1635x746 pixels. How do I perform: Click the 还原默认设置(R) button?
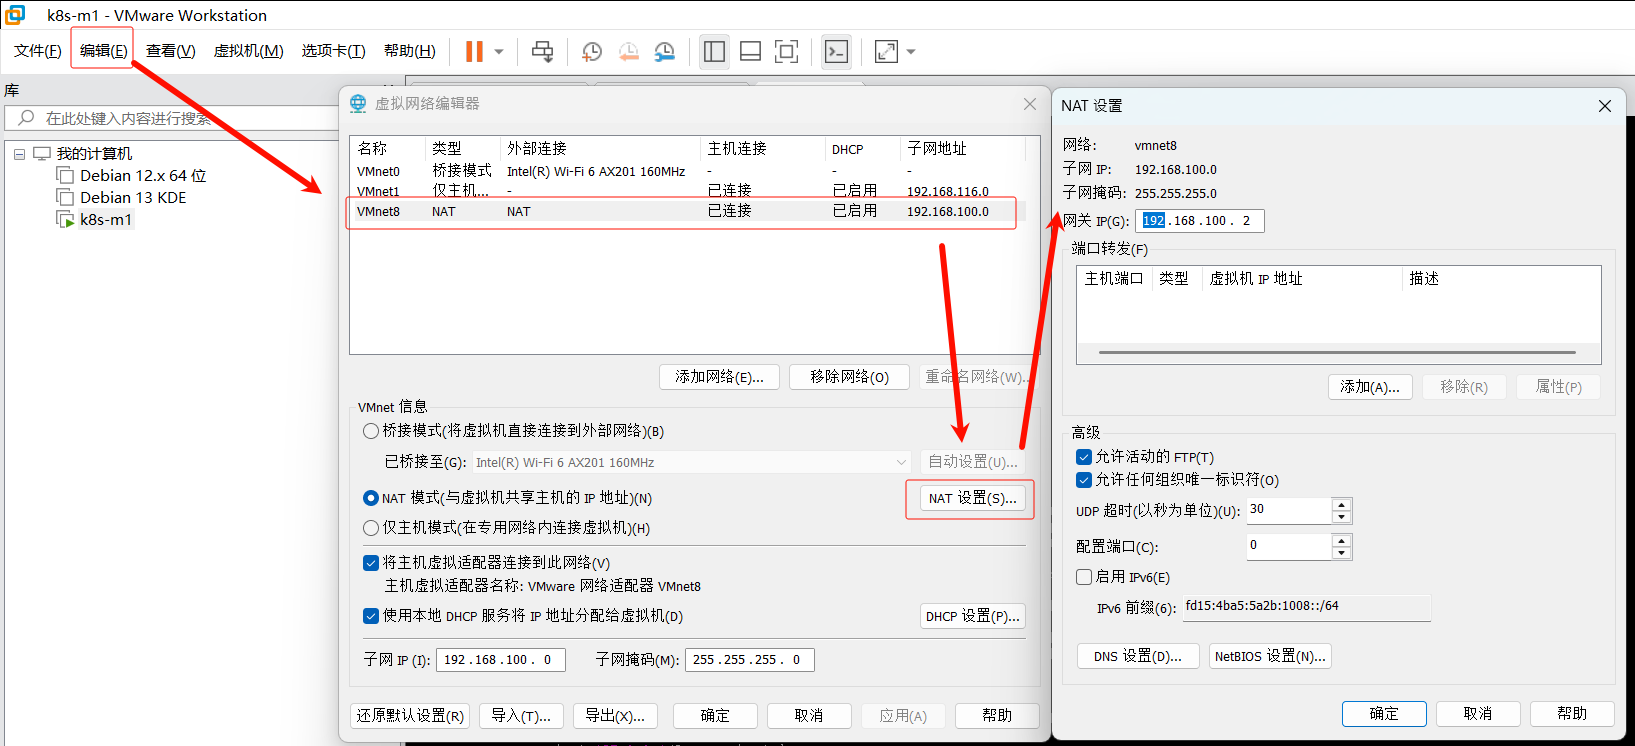pos(410,716)
